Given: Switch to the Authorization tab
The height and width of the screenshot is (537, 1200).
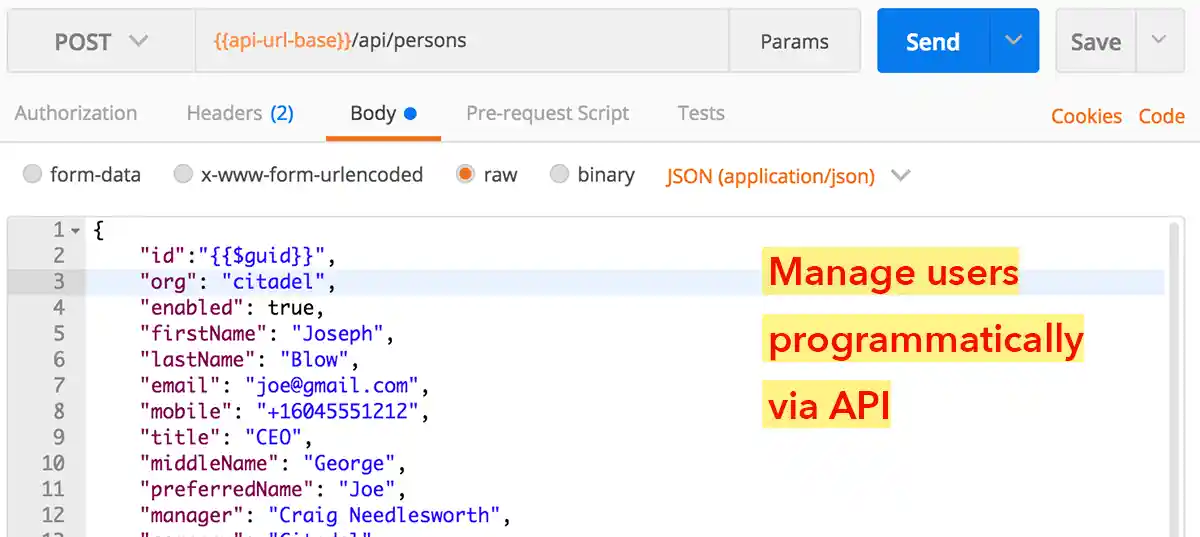Looking at the screenshot, I should 76,113.
